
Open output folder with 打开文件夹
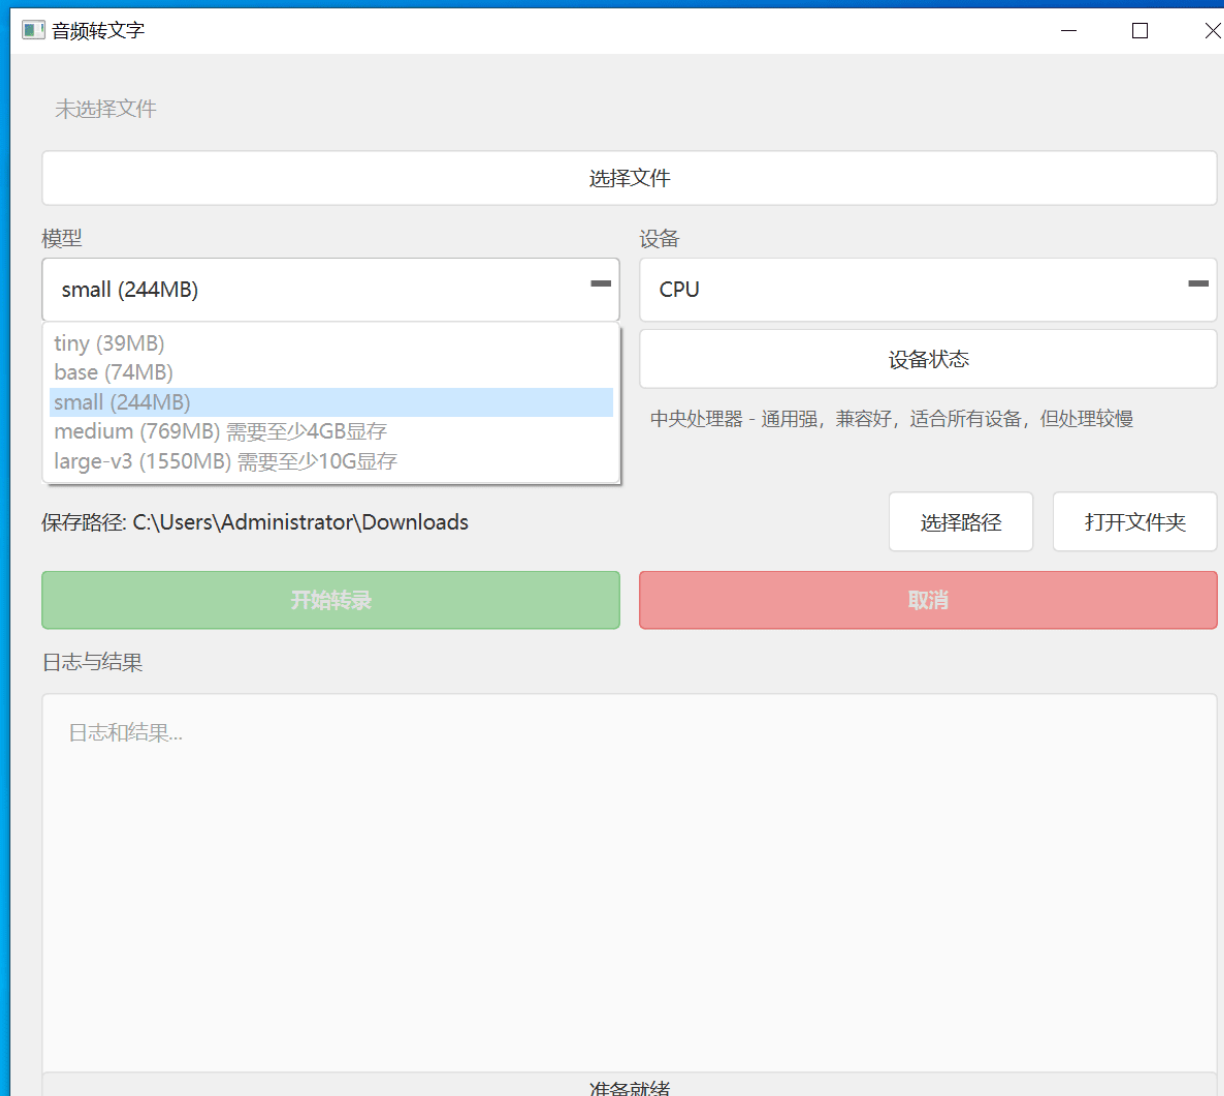coord(1134,522)
